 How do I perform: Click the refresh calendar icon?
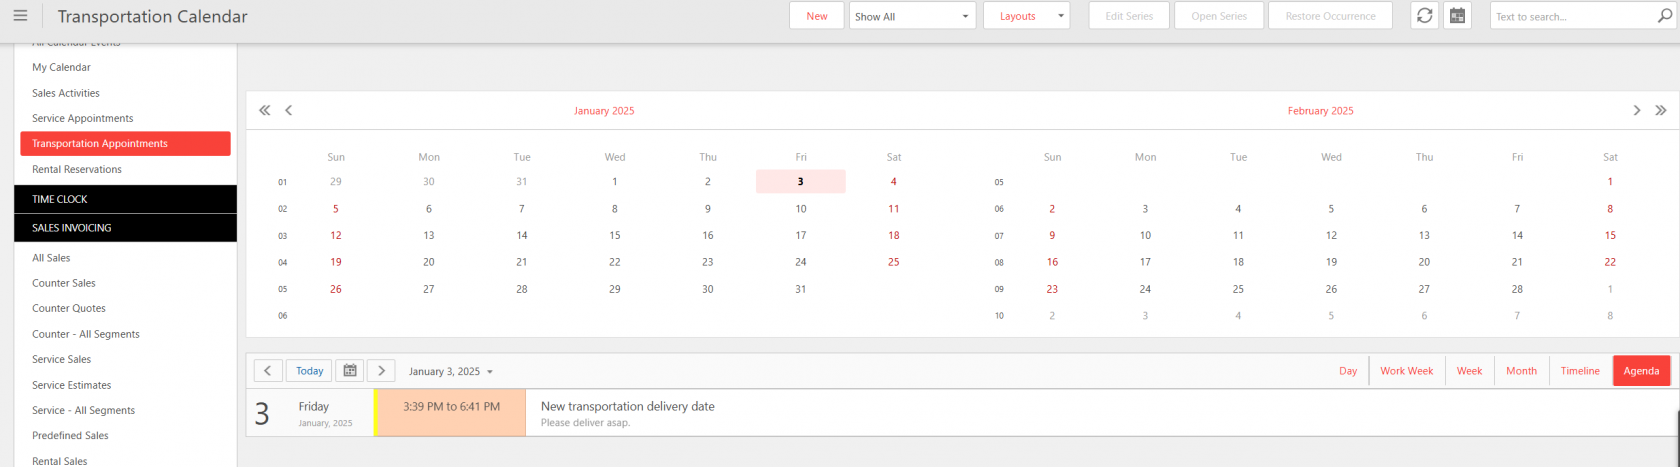point(1424,16)
